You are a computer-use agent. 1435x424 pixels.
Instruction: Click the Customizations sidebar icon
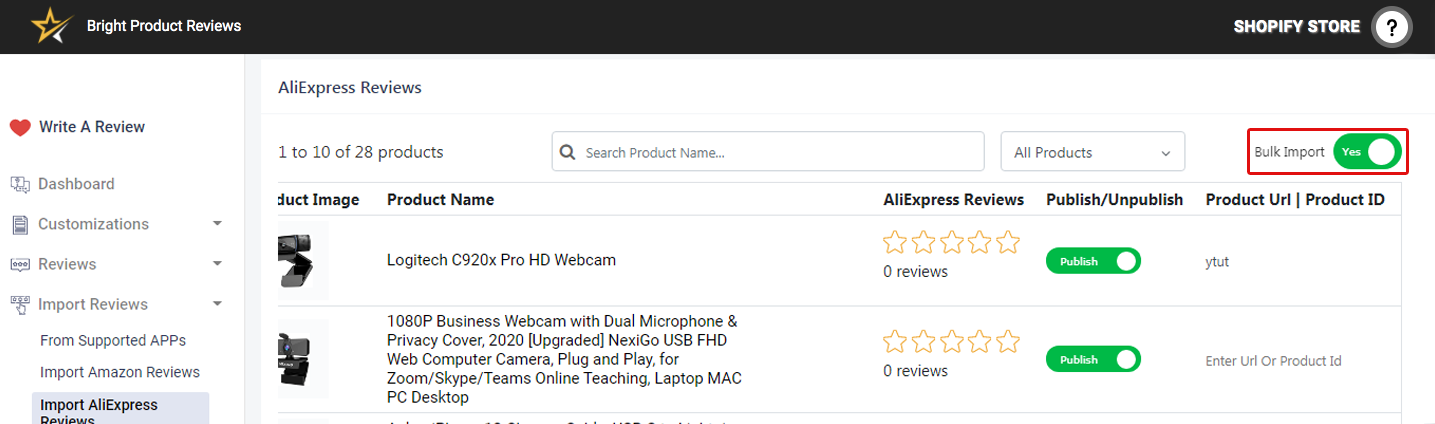[20, 224]
